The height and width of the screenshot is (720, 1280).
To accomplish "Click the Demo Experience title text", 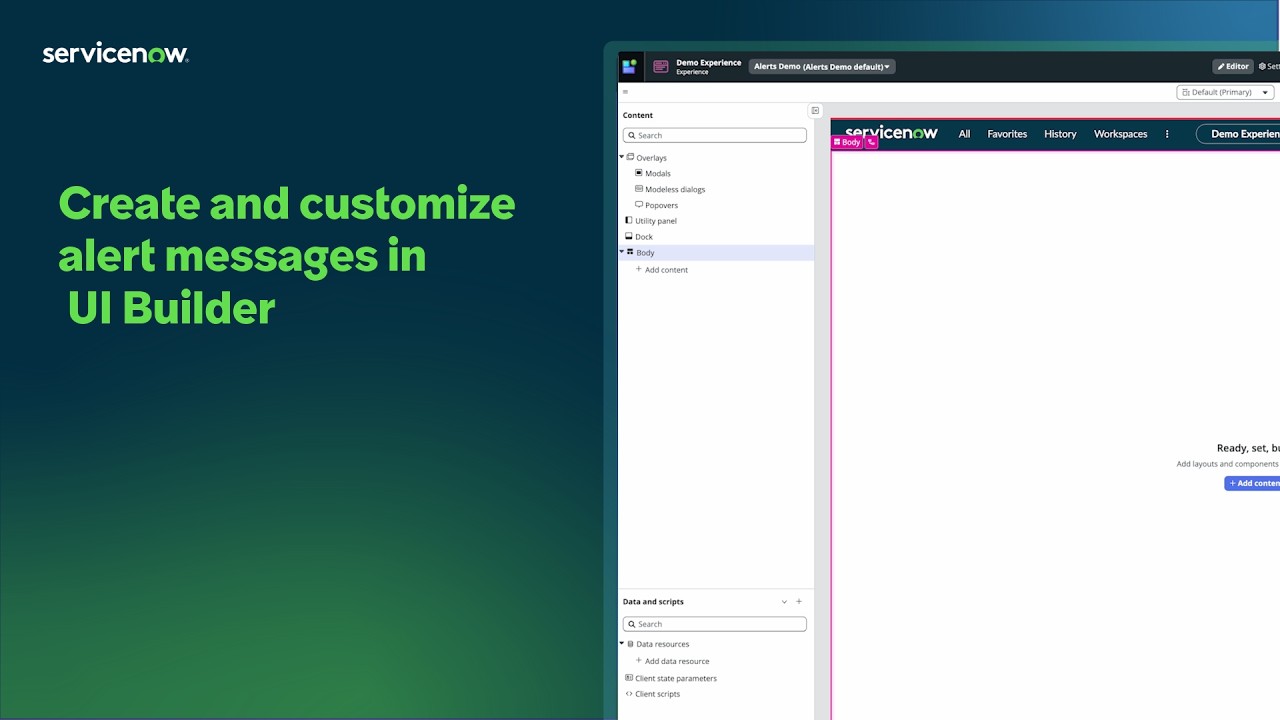I will click(709, 63).
